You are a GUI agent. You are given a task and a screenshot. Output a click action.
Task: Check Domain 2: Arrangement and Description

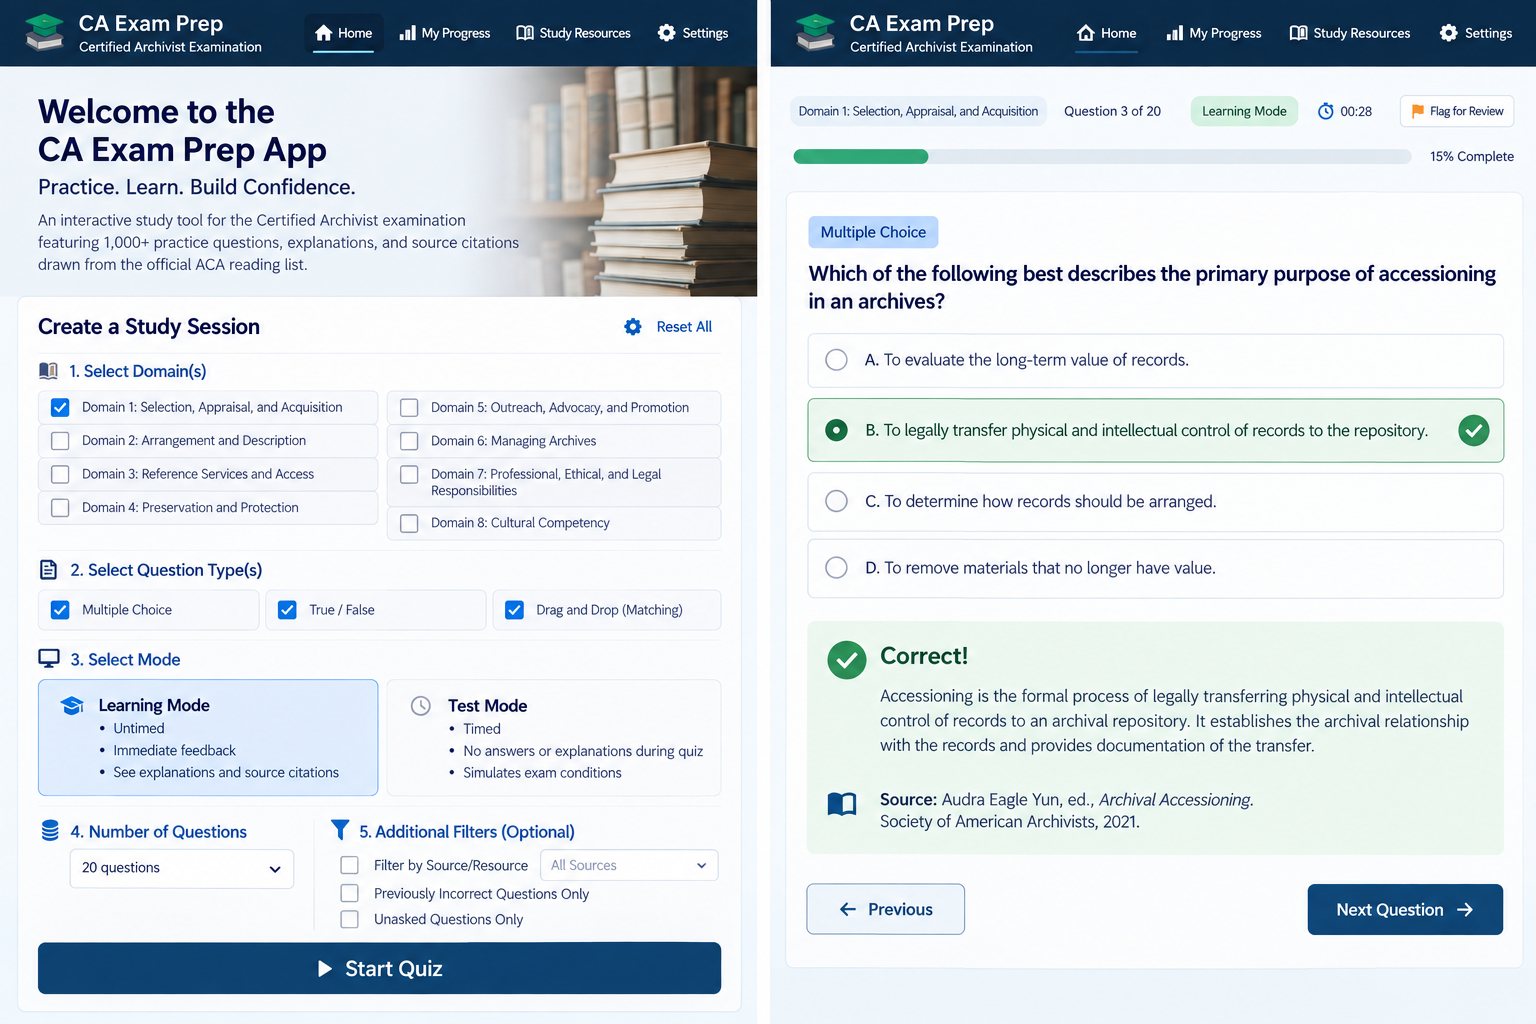60,441
